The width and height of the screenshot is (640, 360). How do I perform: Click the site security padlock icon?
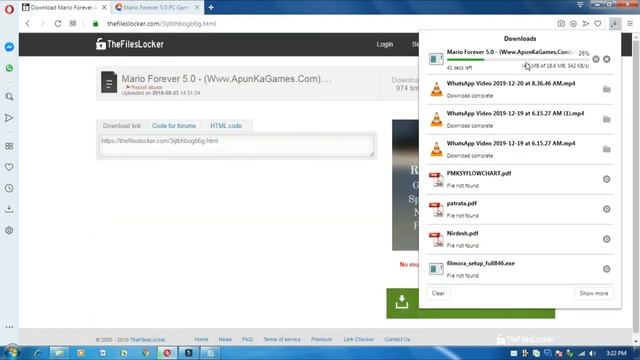pyautogui.click(x=96, y=24)
